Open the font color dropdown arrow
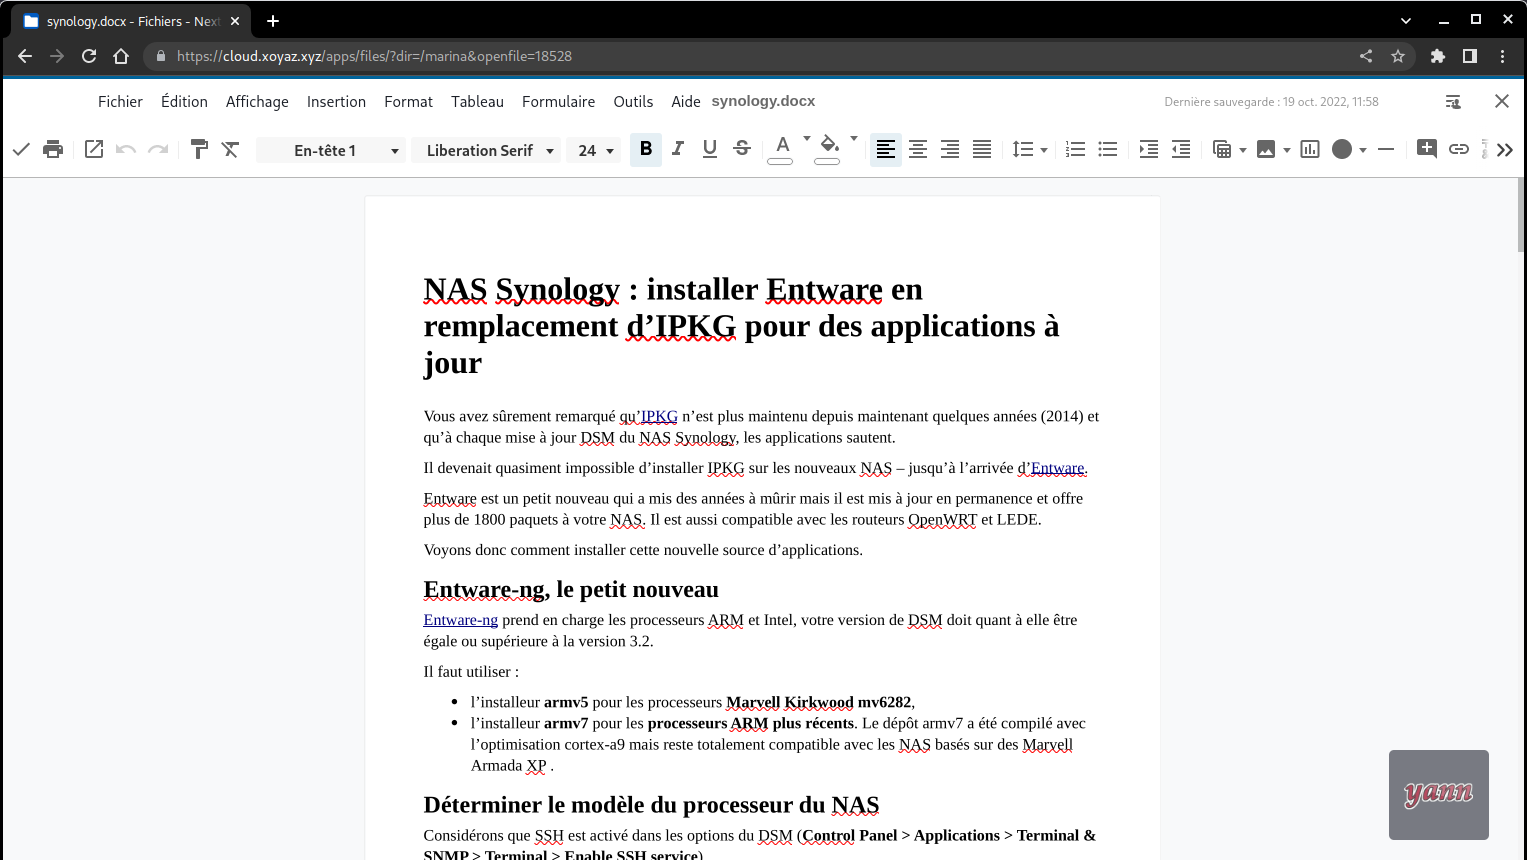Image resolution: width=1527 pixels, height=860 pixels. tap(807, 139)
